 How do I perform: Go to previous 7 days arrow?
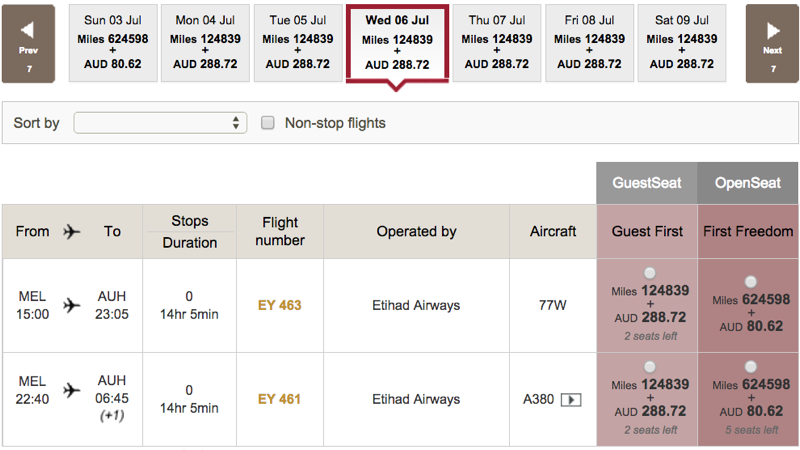28,44
